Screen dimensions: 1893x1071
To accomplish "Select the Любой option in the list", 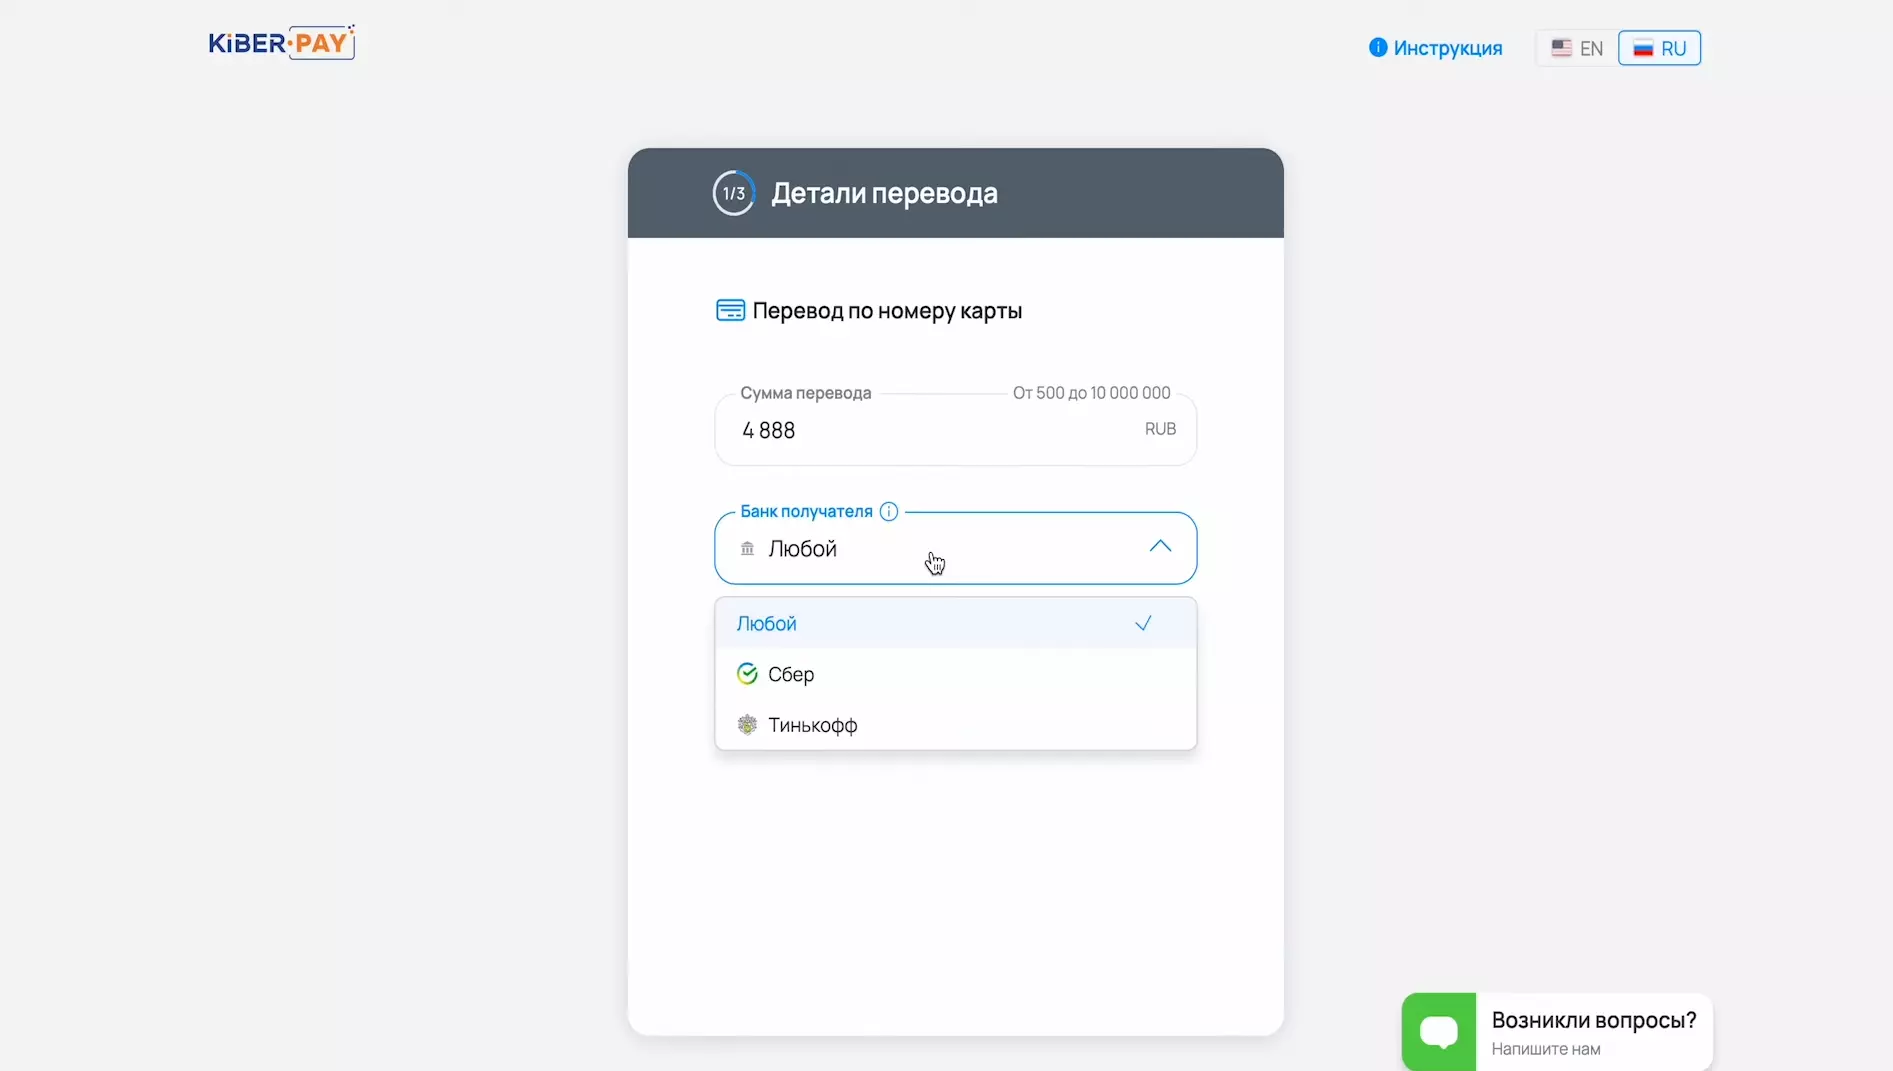I will (x=955, y=623).
